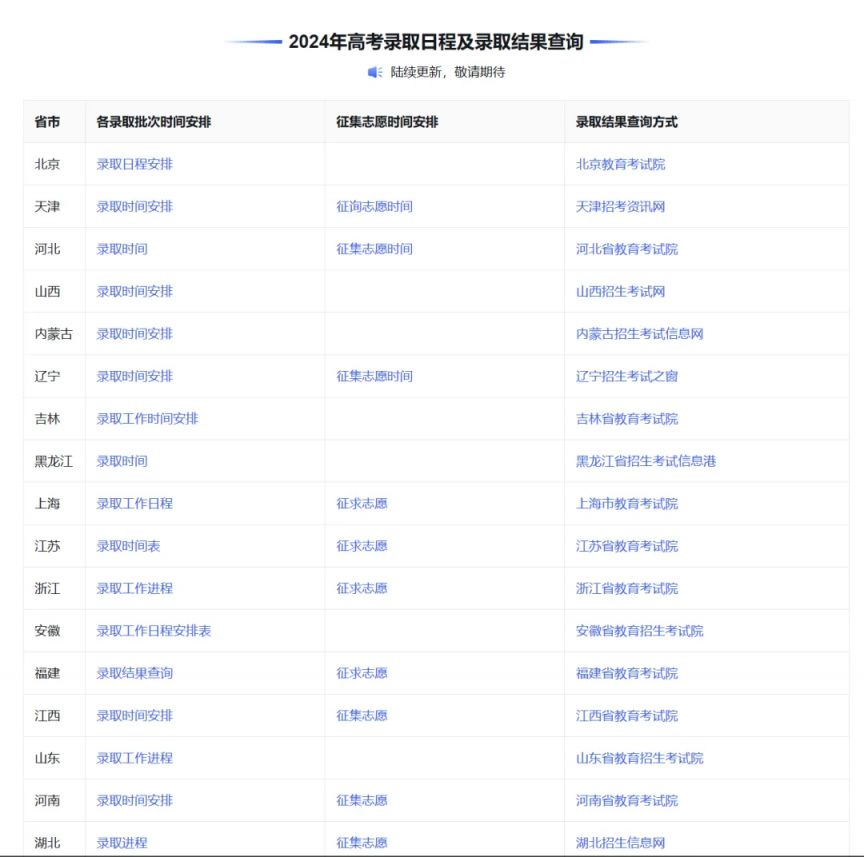This screenshot has width=864, height=857.
Task: Visit 江西省教育考试院 link
Action: [627, 716]
